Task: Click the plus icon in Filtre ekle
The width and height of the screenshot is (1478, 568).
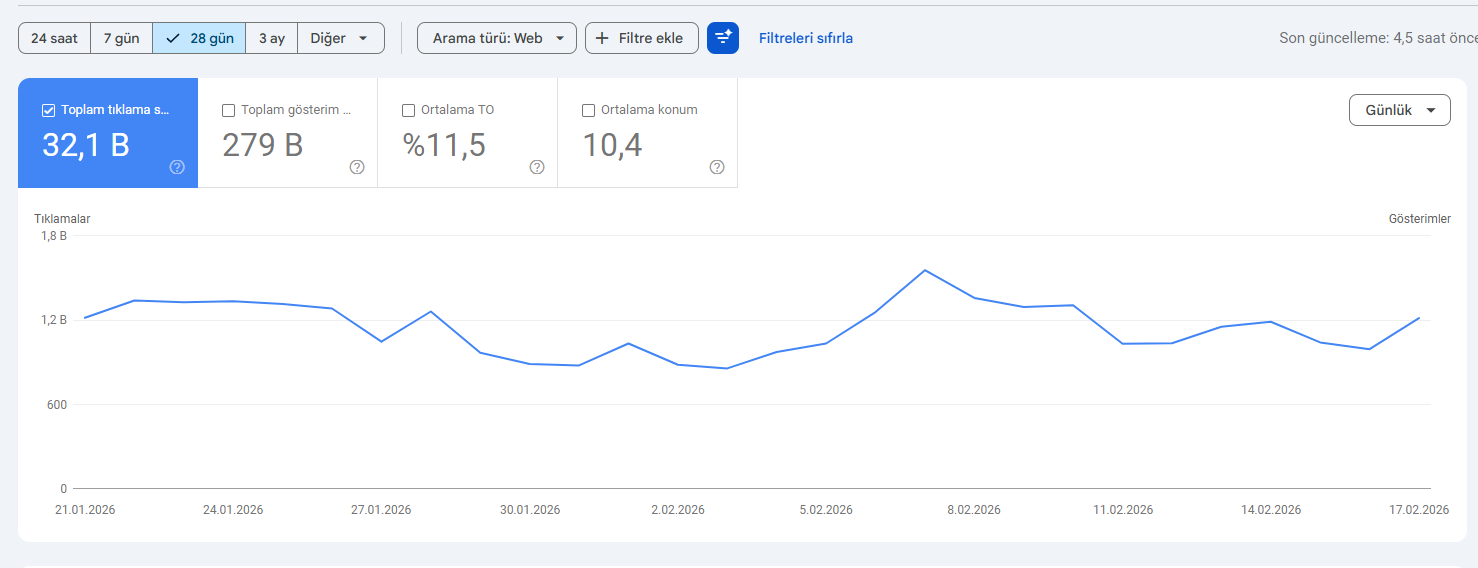Action: click(602, 38)
